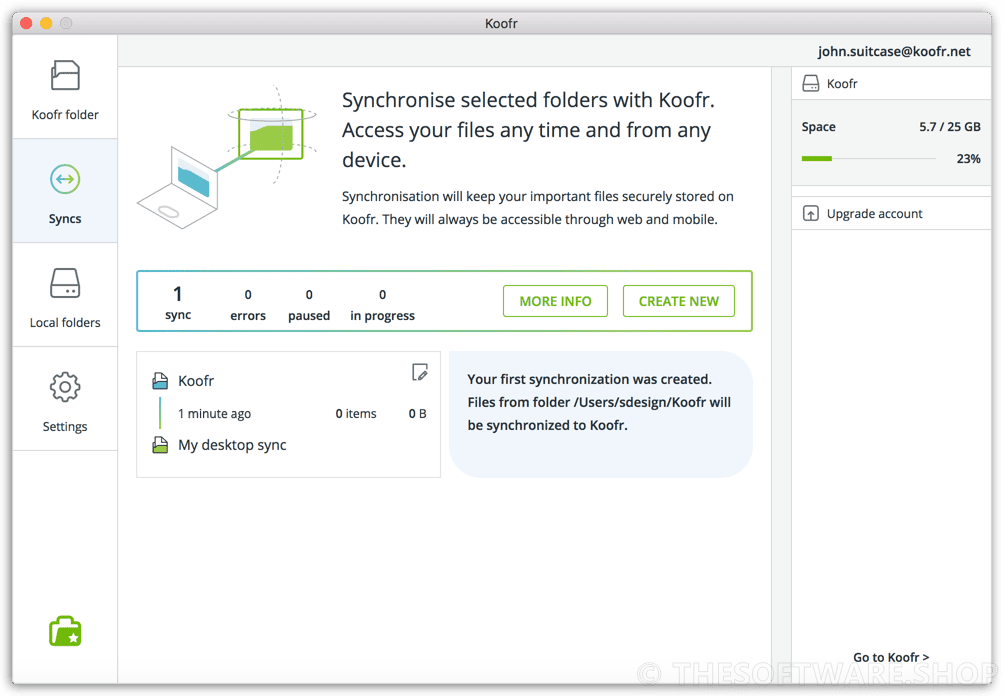Click the blue Koofr file icon in sync card
Viewport: 1004px width, 696px height.
point(160,381)
